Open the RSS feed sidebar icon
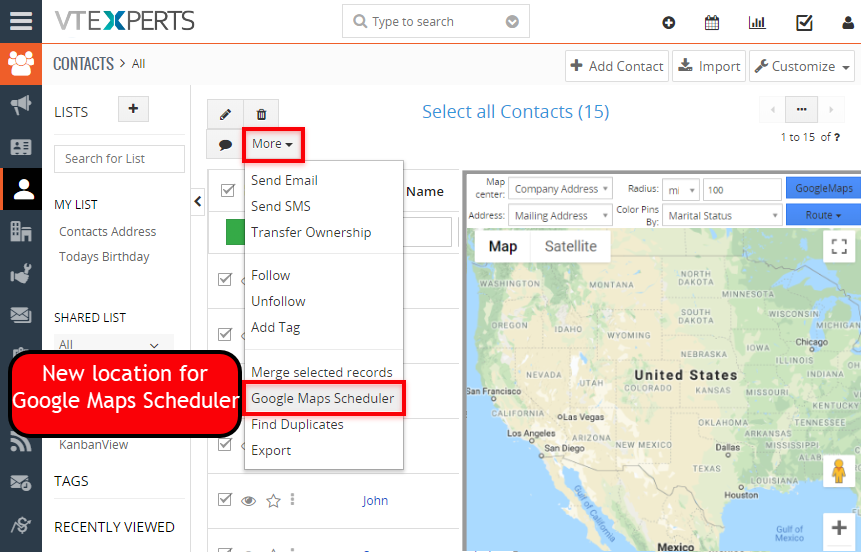This screenshot has height=552, width=861. pos(21,442)
